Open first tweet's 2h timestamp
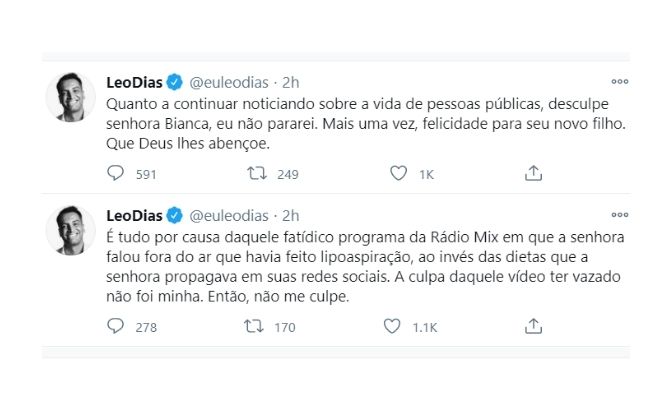 pos(289,81)
